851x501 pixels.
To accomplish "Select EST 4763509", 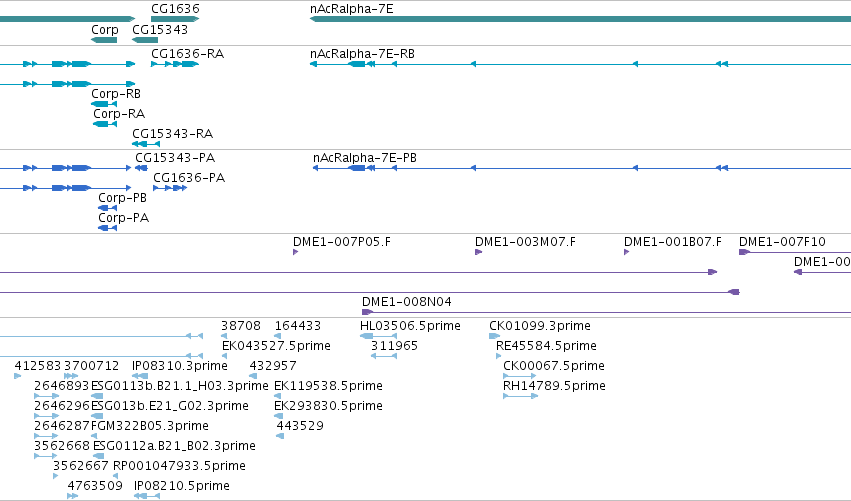I will (95, 486).
